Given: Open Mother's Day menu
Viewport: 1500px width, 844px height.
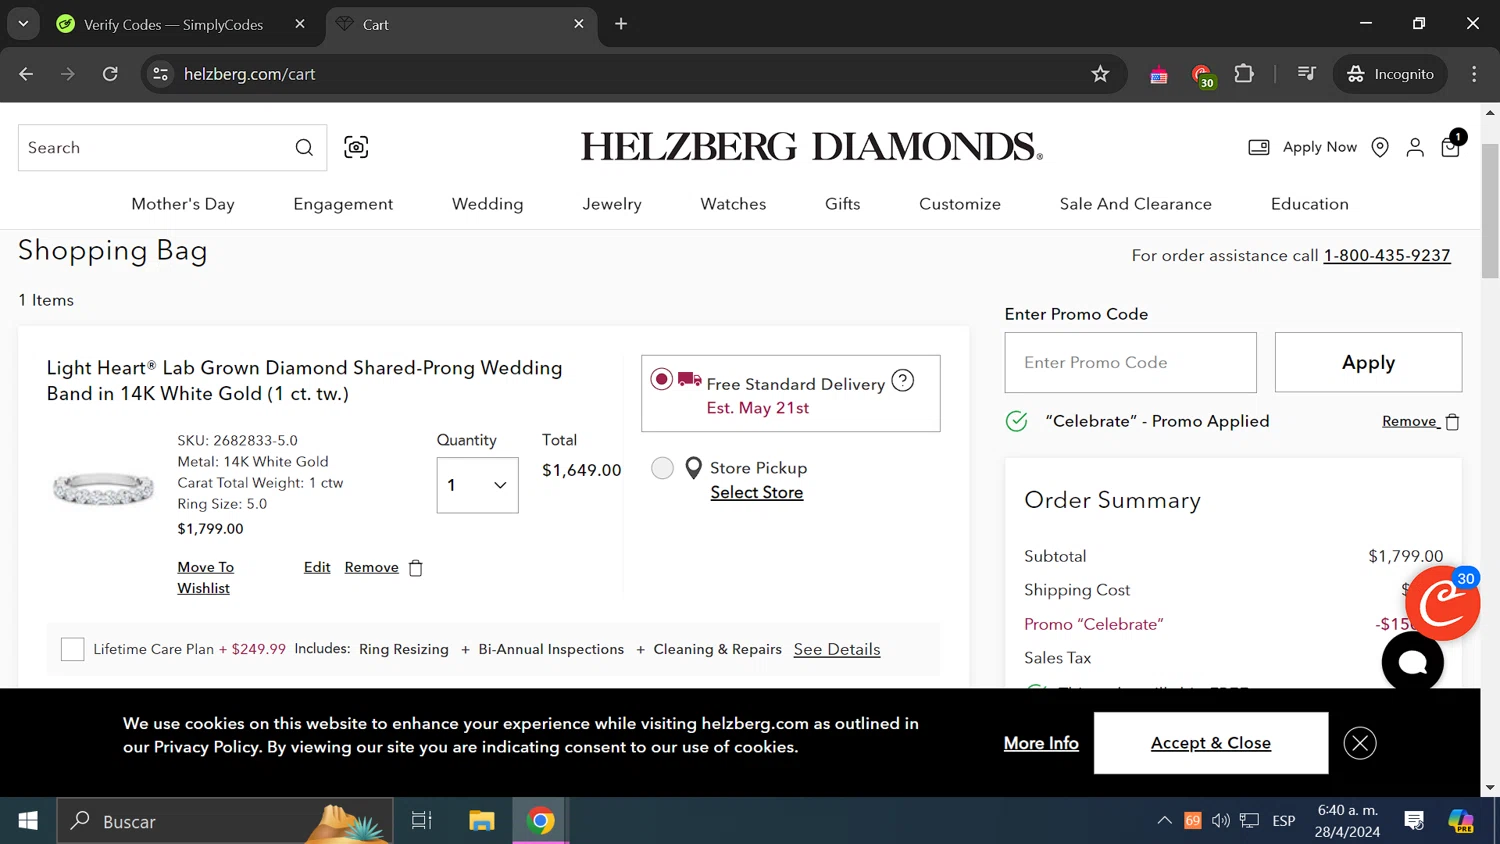Looking at the screenshot, I should click(x=183, y=204).
